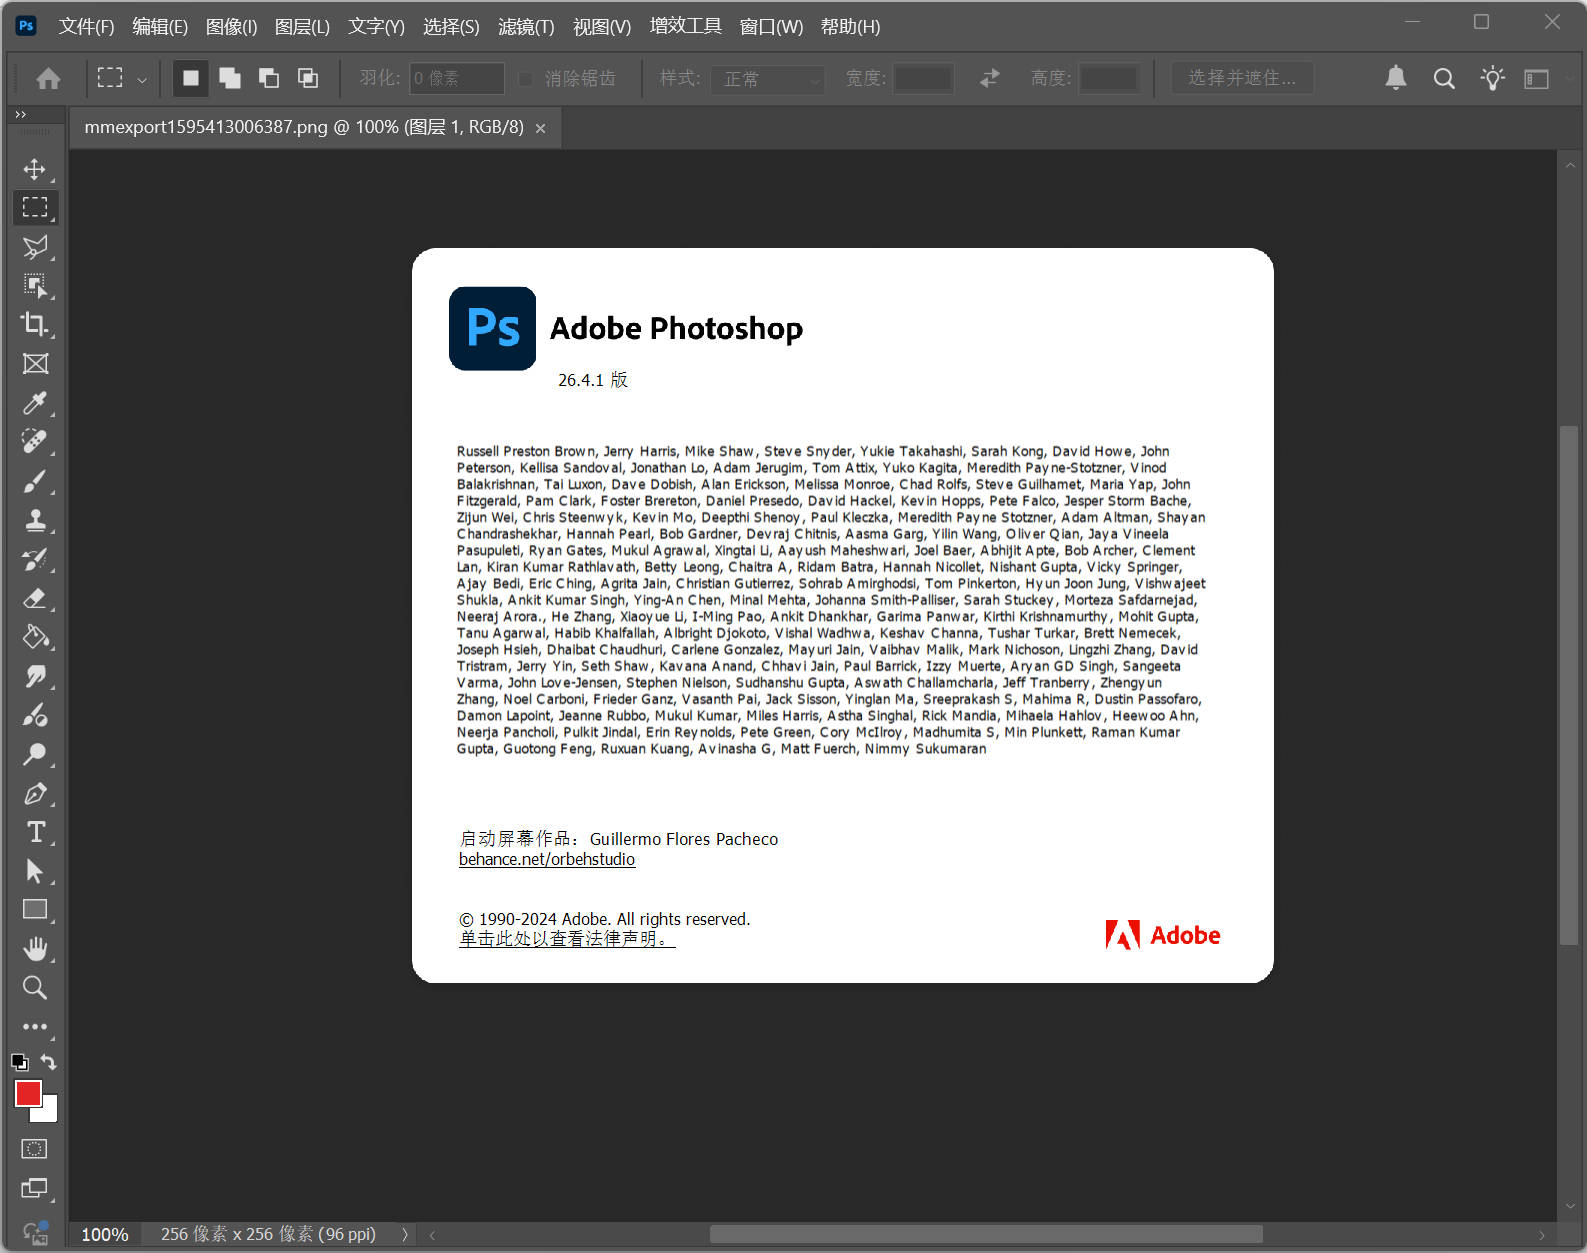Open the 图层(L) menu
Image resolution: width=1587 pixels, height=1253 pixels.
point(302,27)
